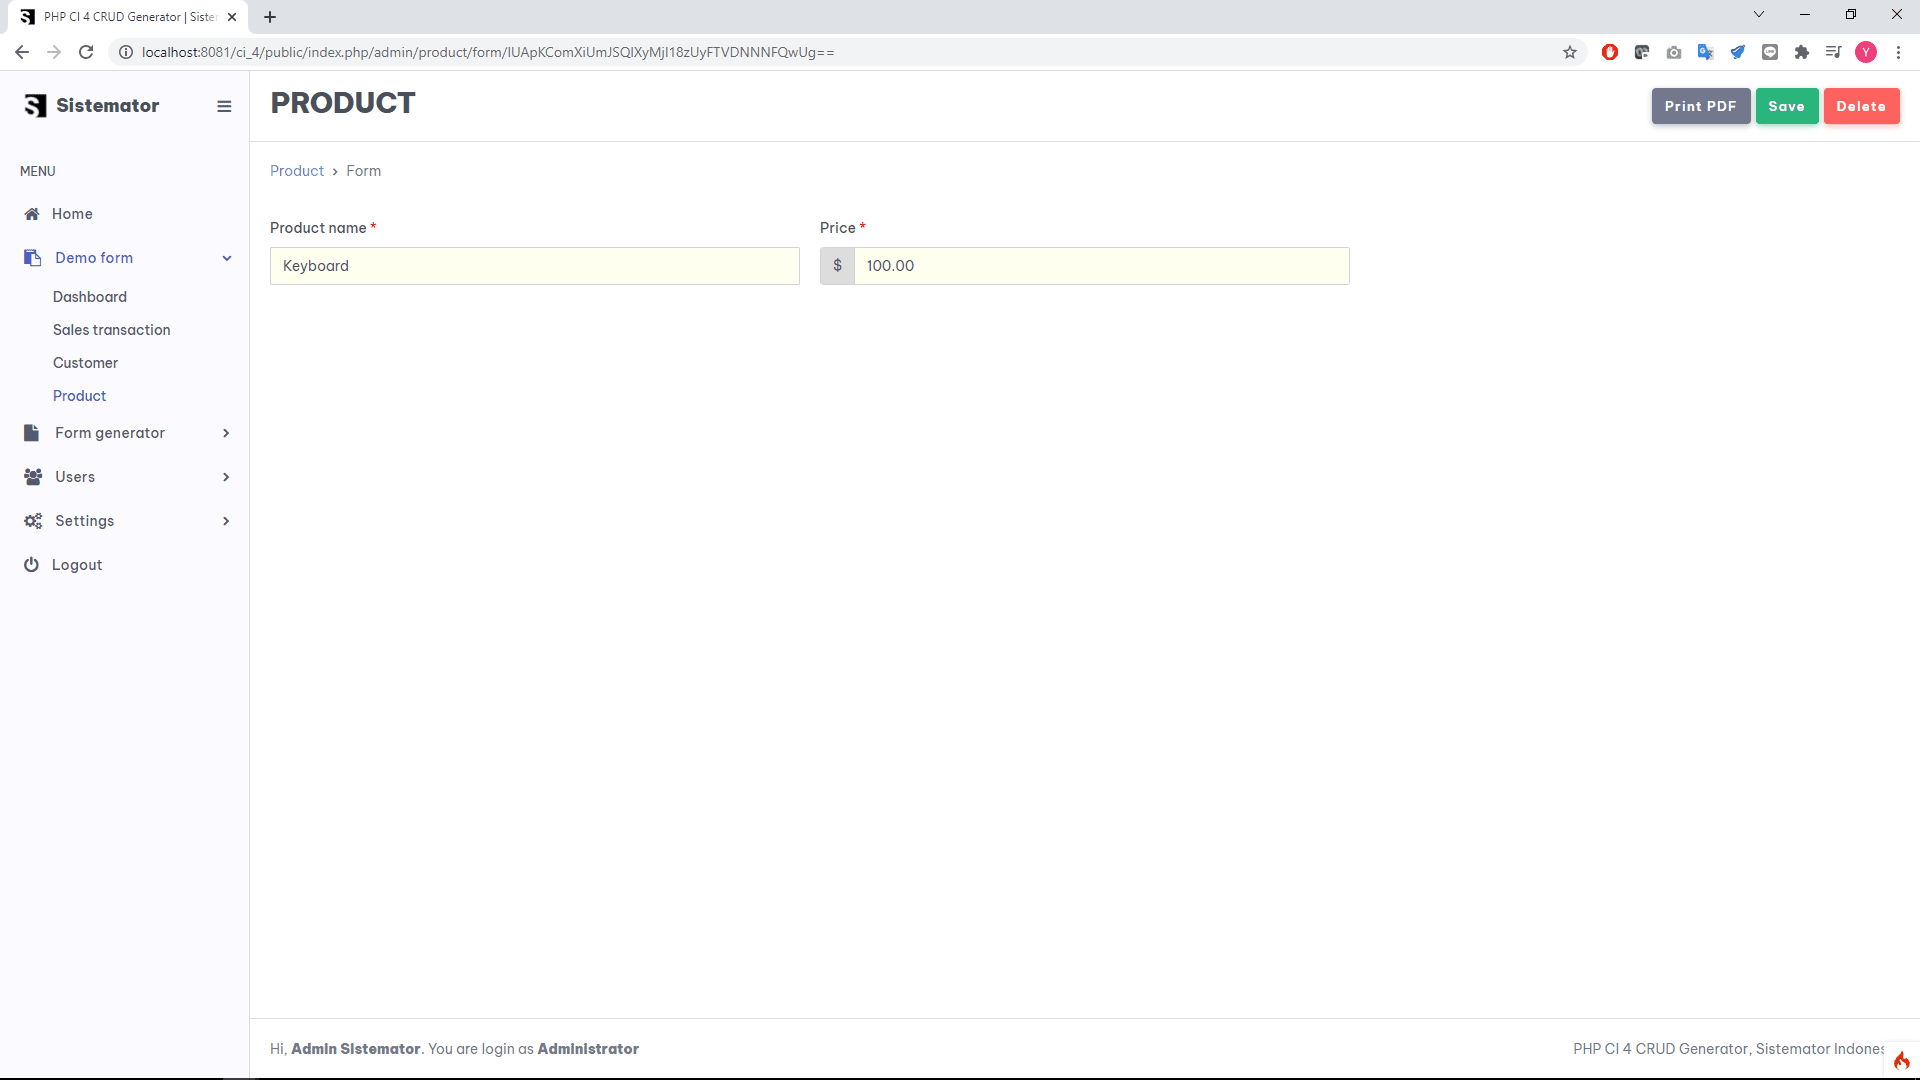Click the Logout power icon
The width and height of the screenshot is (1920, 1080).
pyautogui.click(x=32, y=565)
